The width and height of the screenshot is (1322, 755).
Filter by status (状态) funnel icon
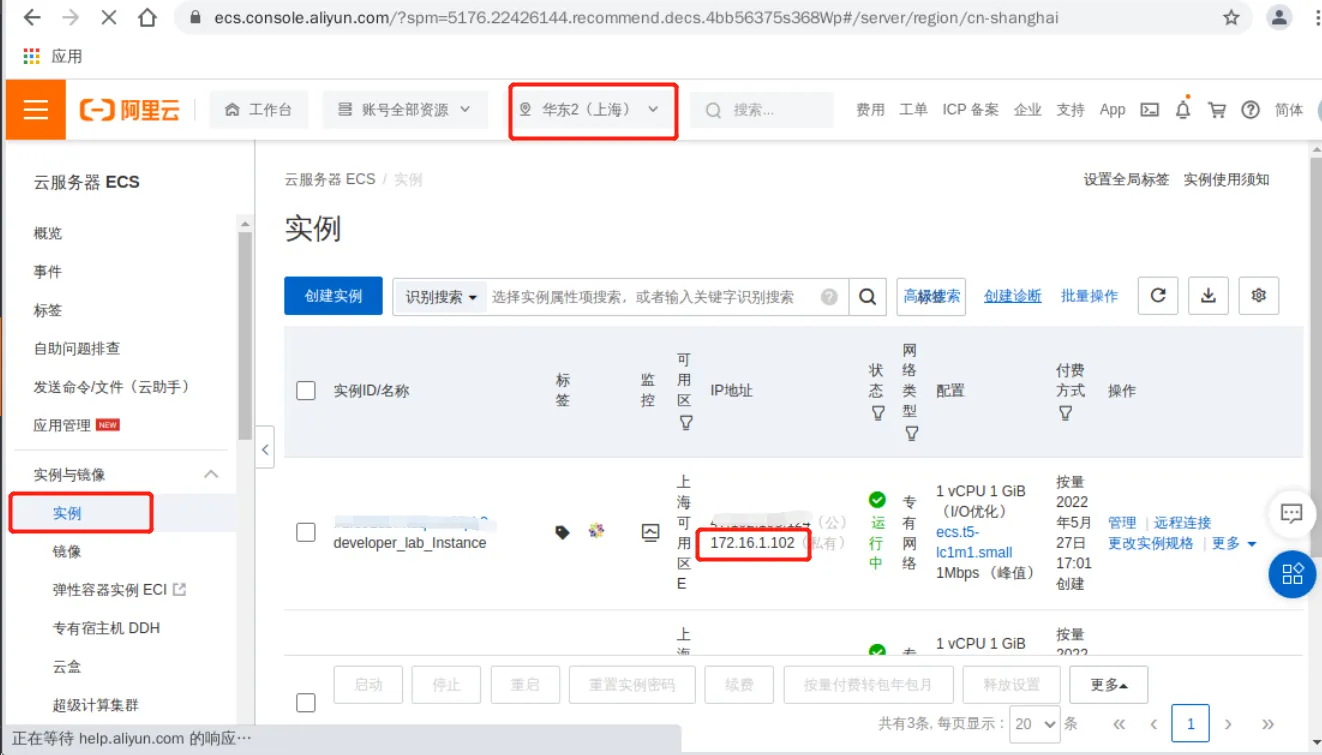click(x=878, y=413)
